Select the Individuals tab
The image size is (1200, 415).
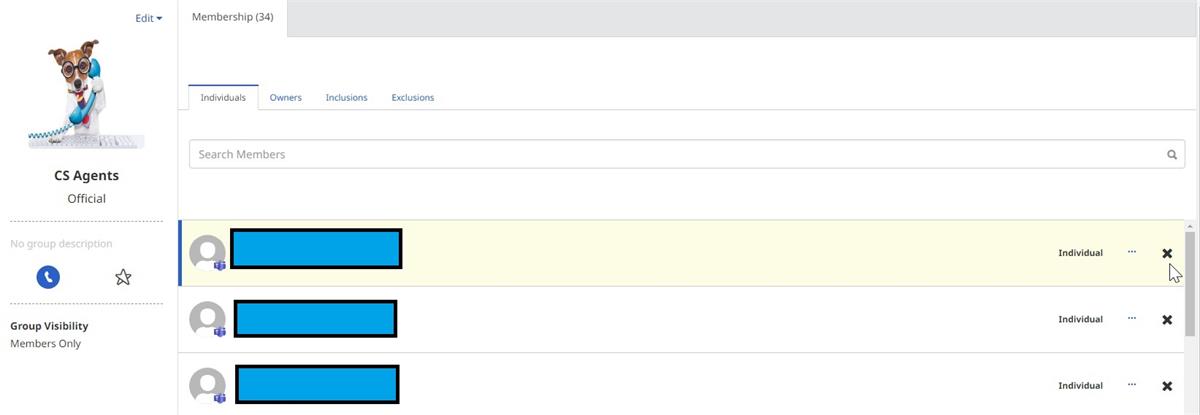(x=223, y=98)
